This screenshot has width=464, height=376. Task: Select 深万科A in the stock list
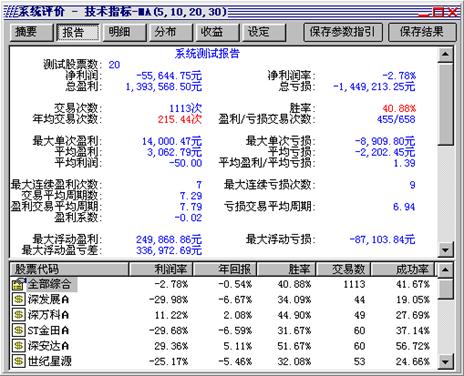[x=48, y=315]
